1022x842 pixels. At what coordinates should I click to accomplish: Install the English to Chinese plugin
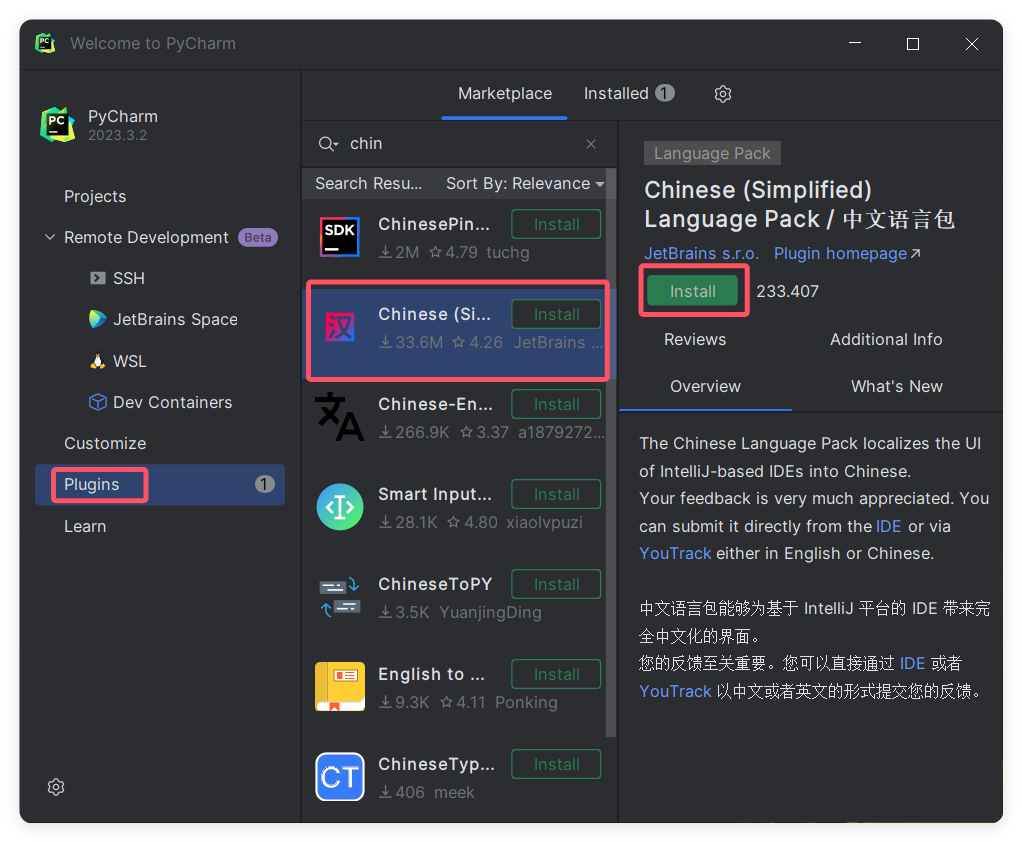coord(556,674)
